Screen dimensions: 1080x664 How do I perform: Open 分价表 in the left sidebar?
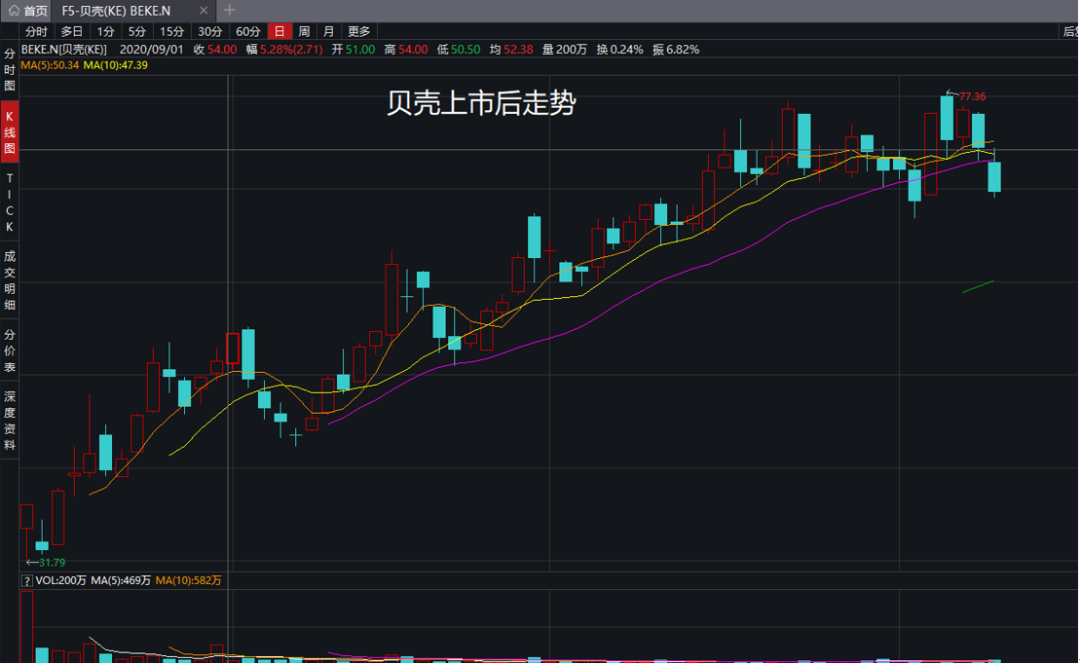[x=10, y=351]
